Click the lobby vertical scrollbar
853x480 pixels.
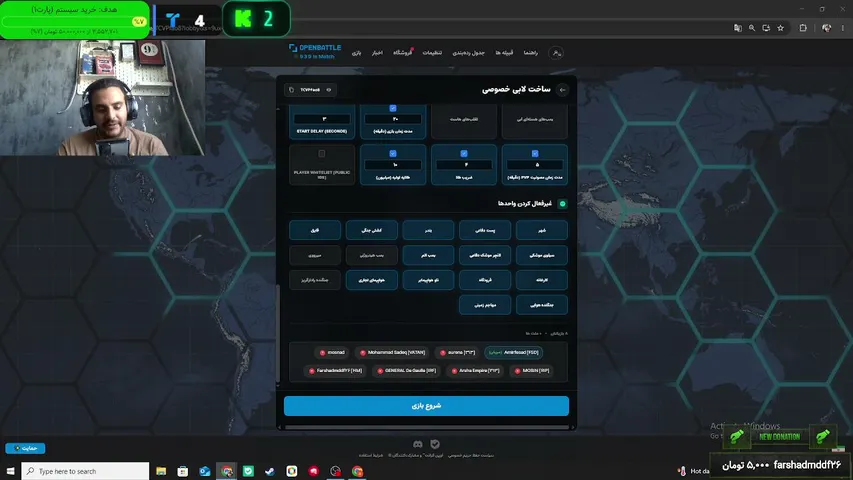point(279,333)
